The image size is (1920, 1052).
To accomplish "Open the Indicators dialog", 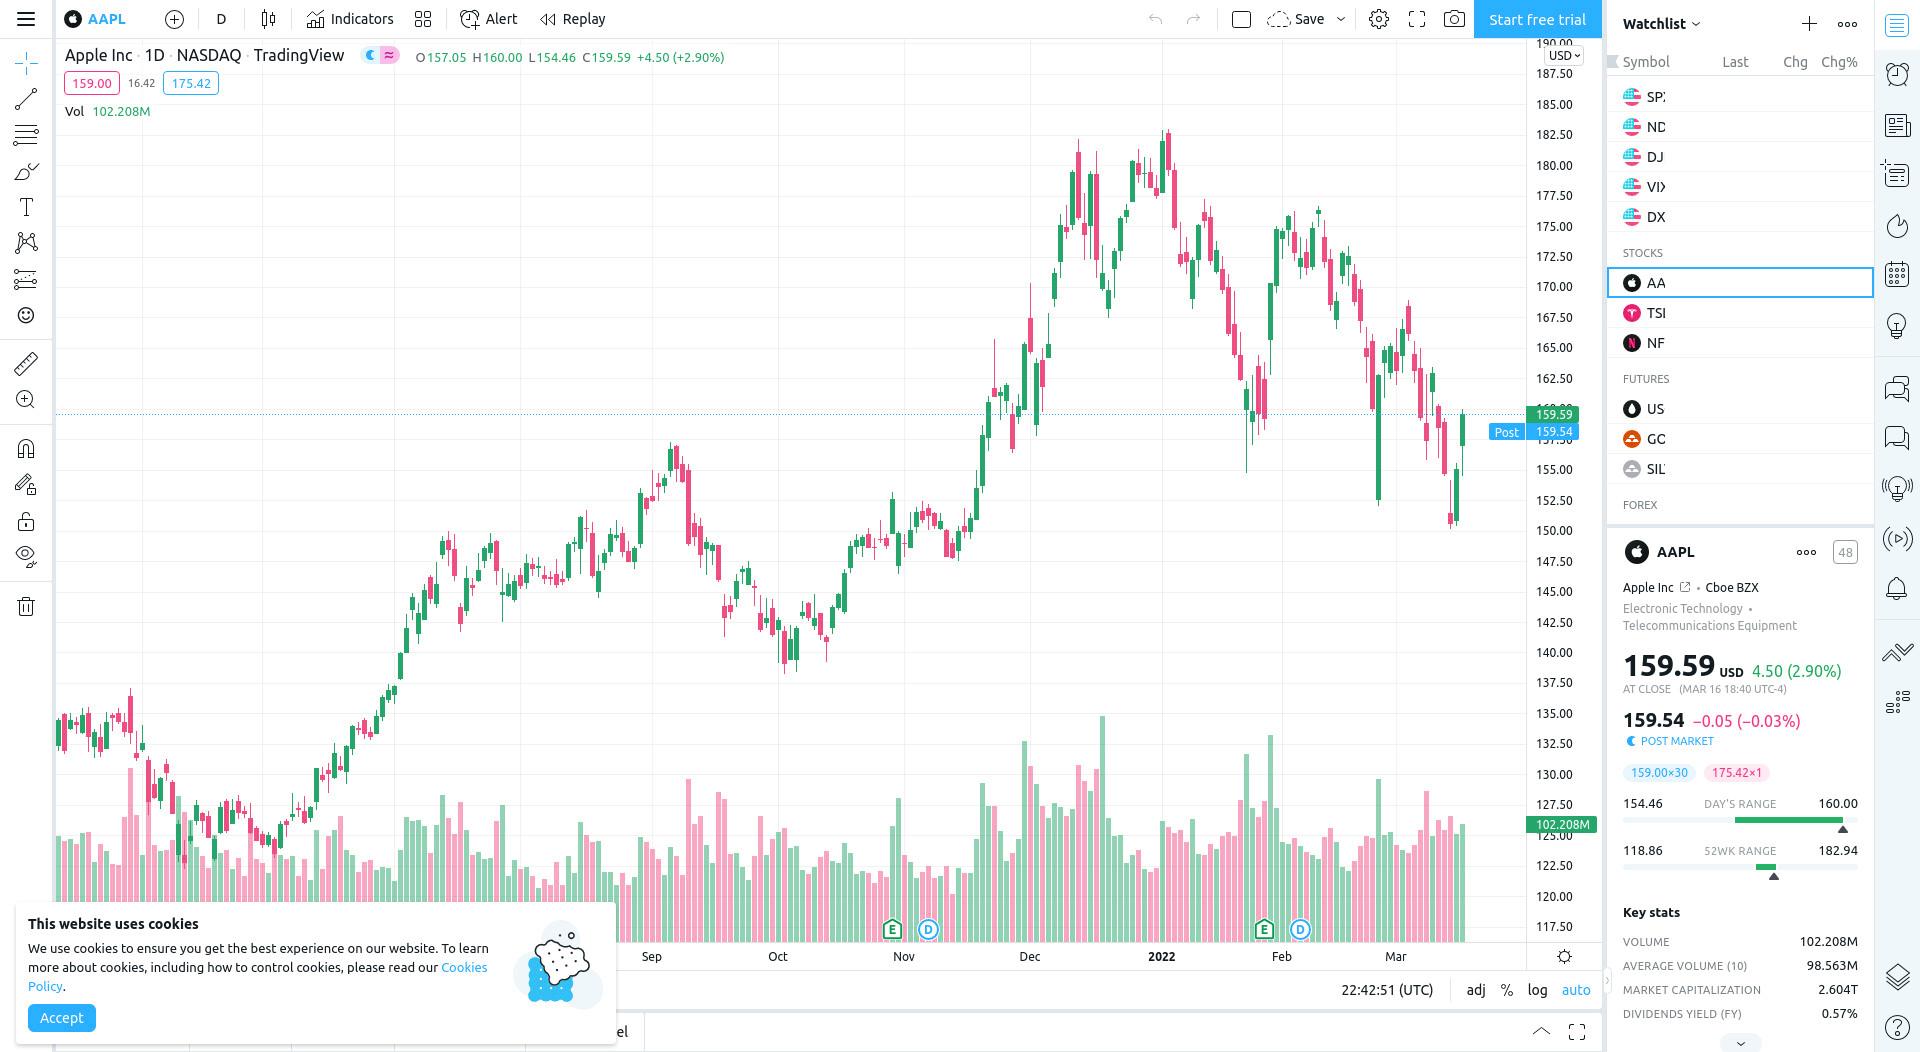I will click(350, 19).
